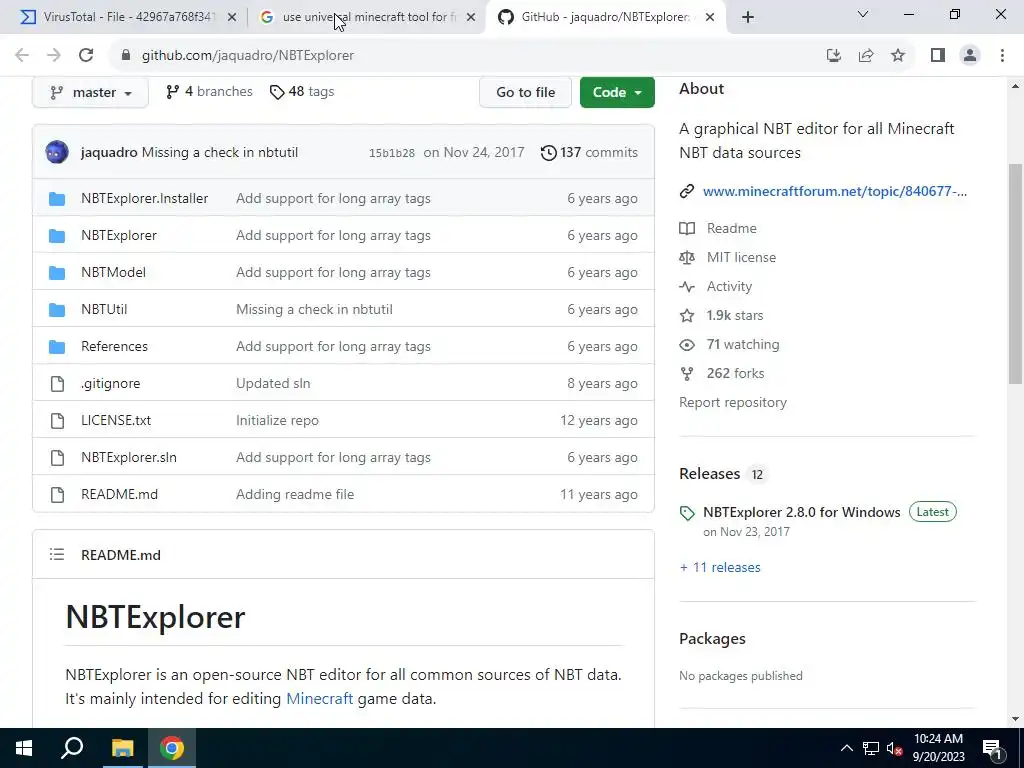Jump to Readme in About sidebar
The image size is (1024, 768).
coord(731,229)
